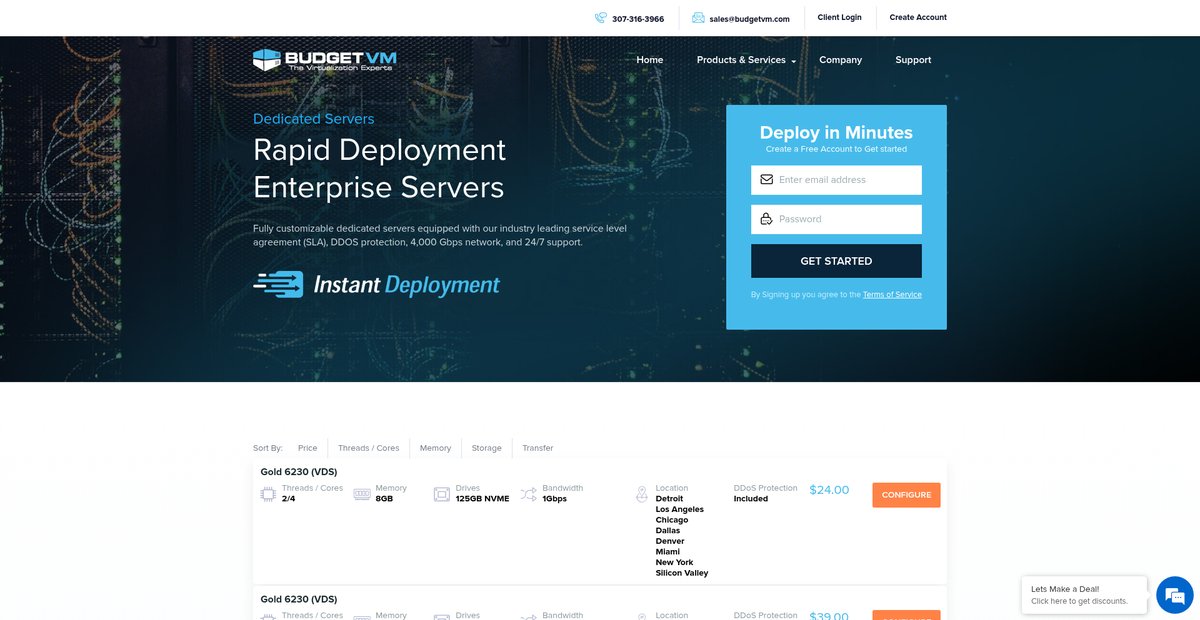Focus the Password input field

tap(836, 219)
